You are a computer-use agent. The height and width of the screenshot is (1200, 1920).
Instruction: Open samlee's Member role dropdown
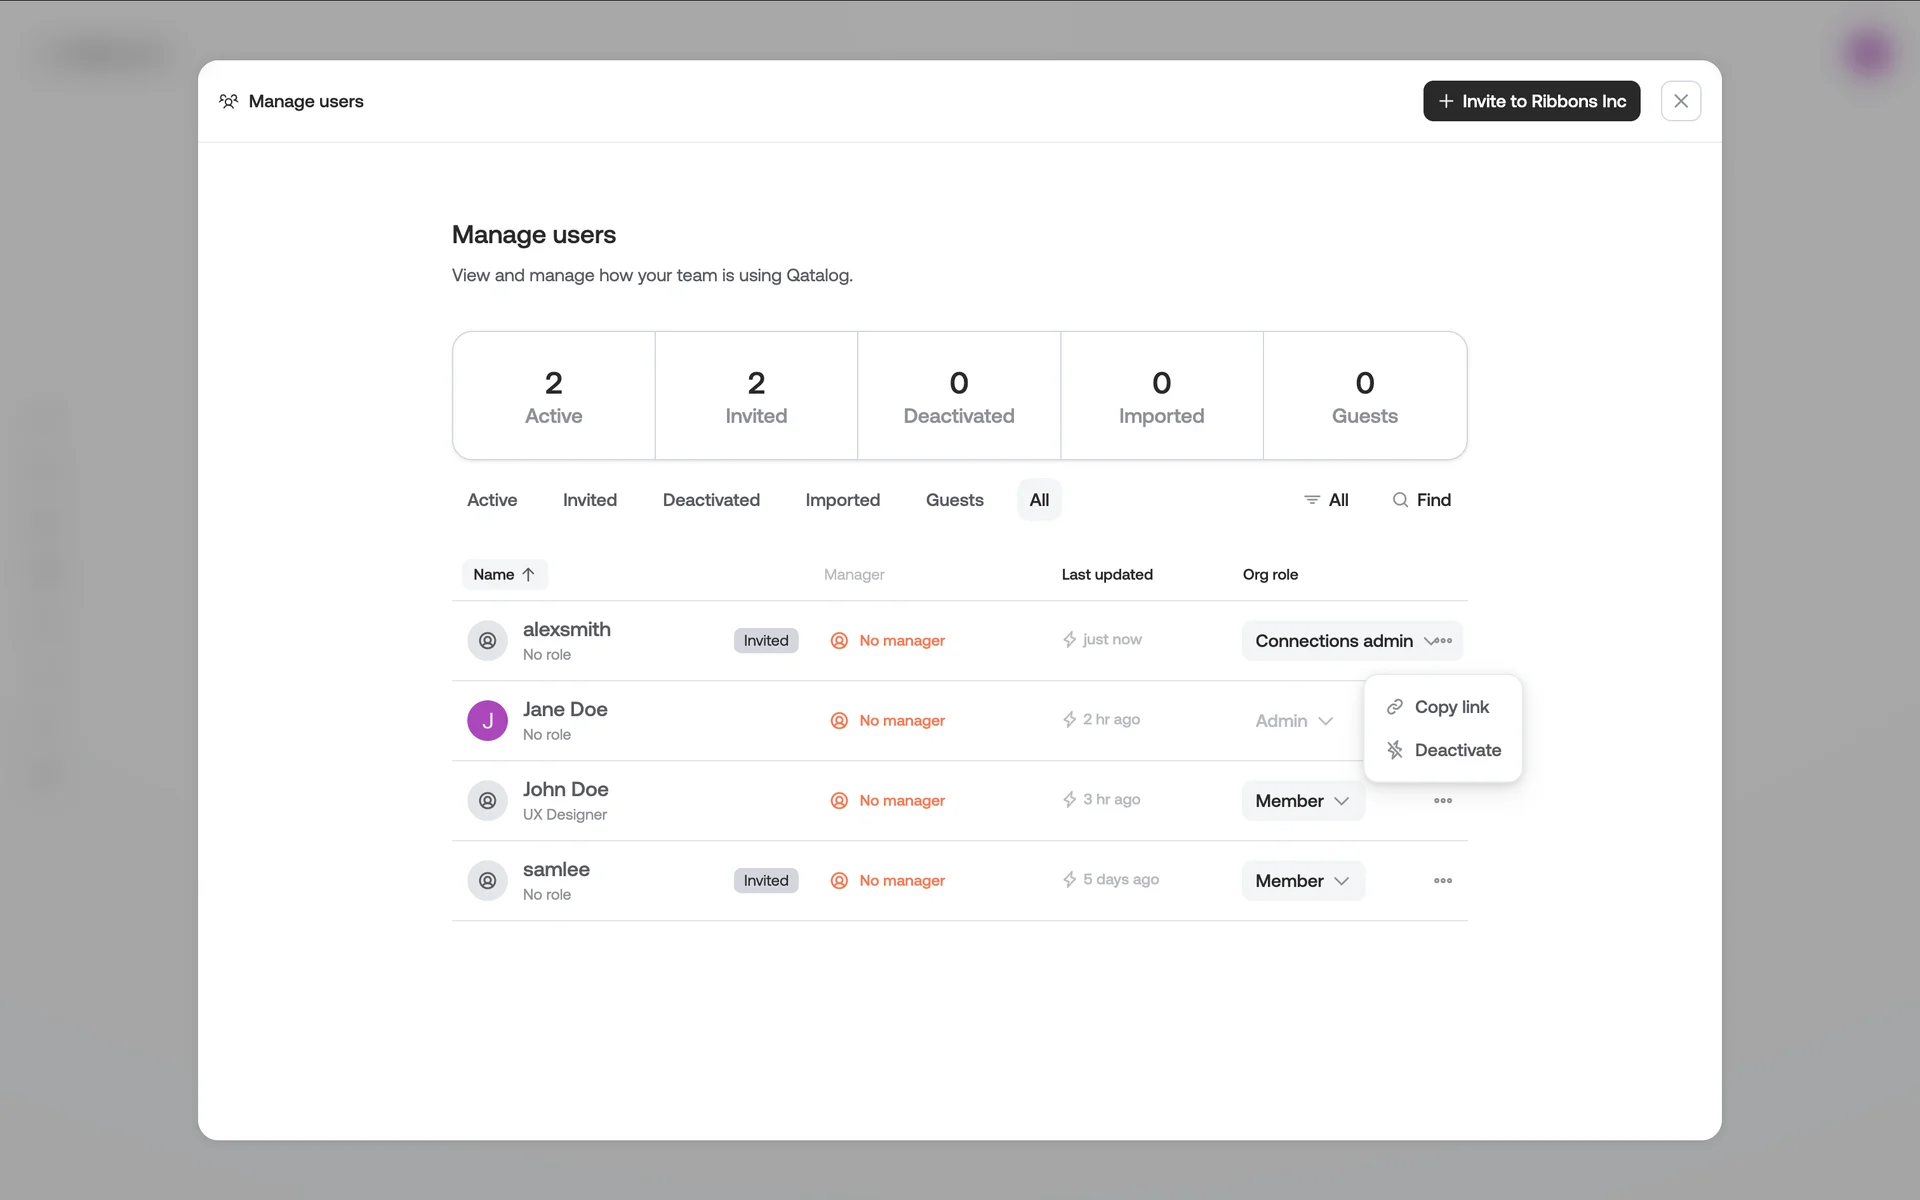tap(1302, 881)
